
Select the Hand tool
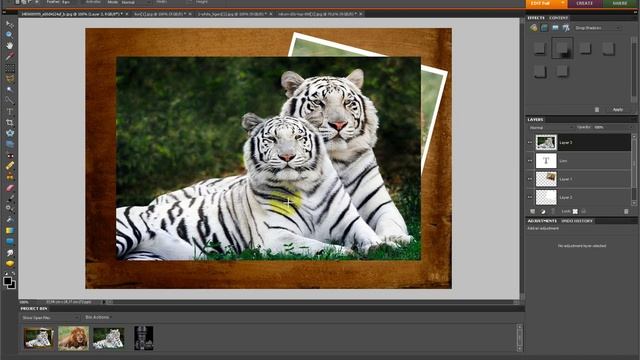point(9,46)
